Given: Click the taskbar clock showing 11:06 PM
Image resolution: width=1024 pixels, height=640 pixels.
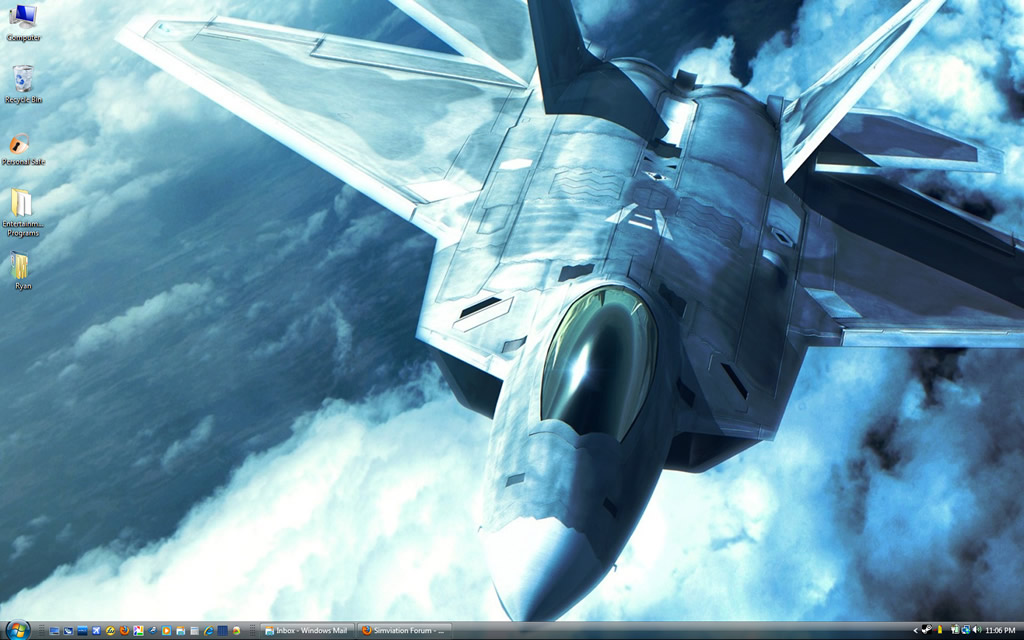Looking at the screenshot, I should pyautogui.click(x=1000, y=630).
